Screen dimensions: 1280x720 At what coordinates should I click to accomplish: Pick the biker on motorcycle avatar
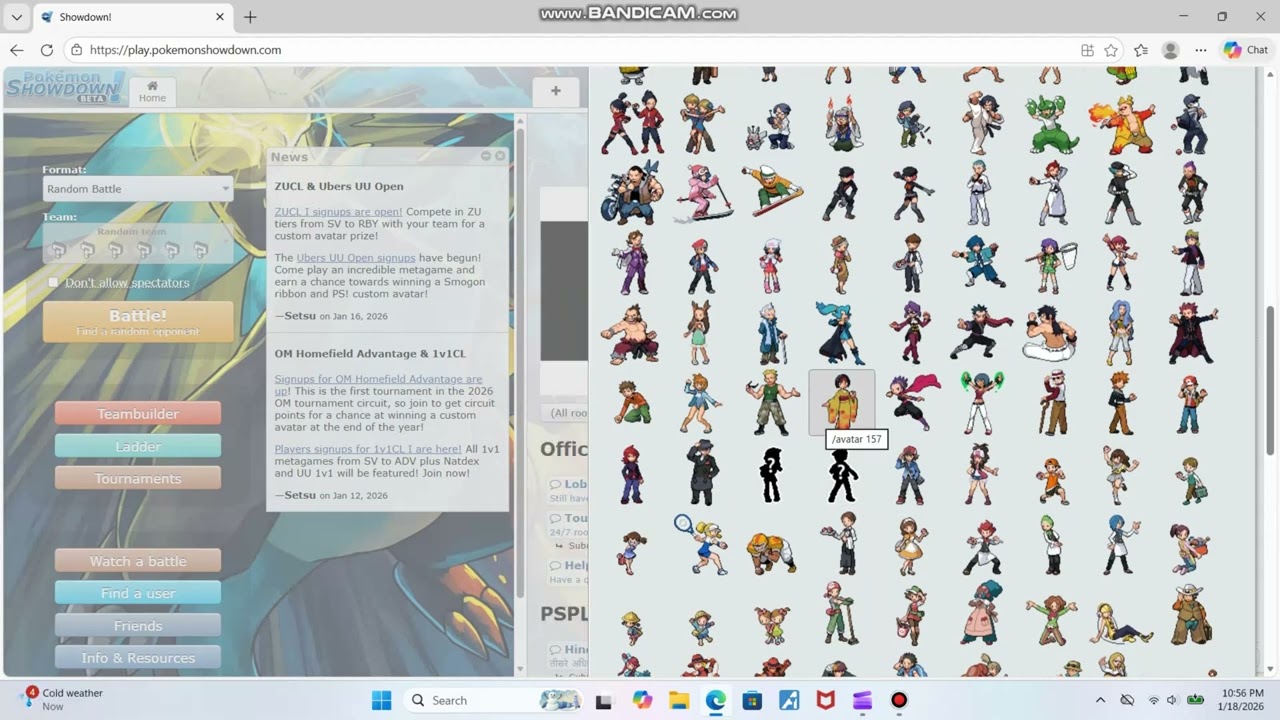pyautogui.click(x=631, y=193)
